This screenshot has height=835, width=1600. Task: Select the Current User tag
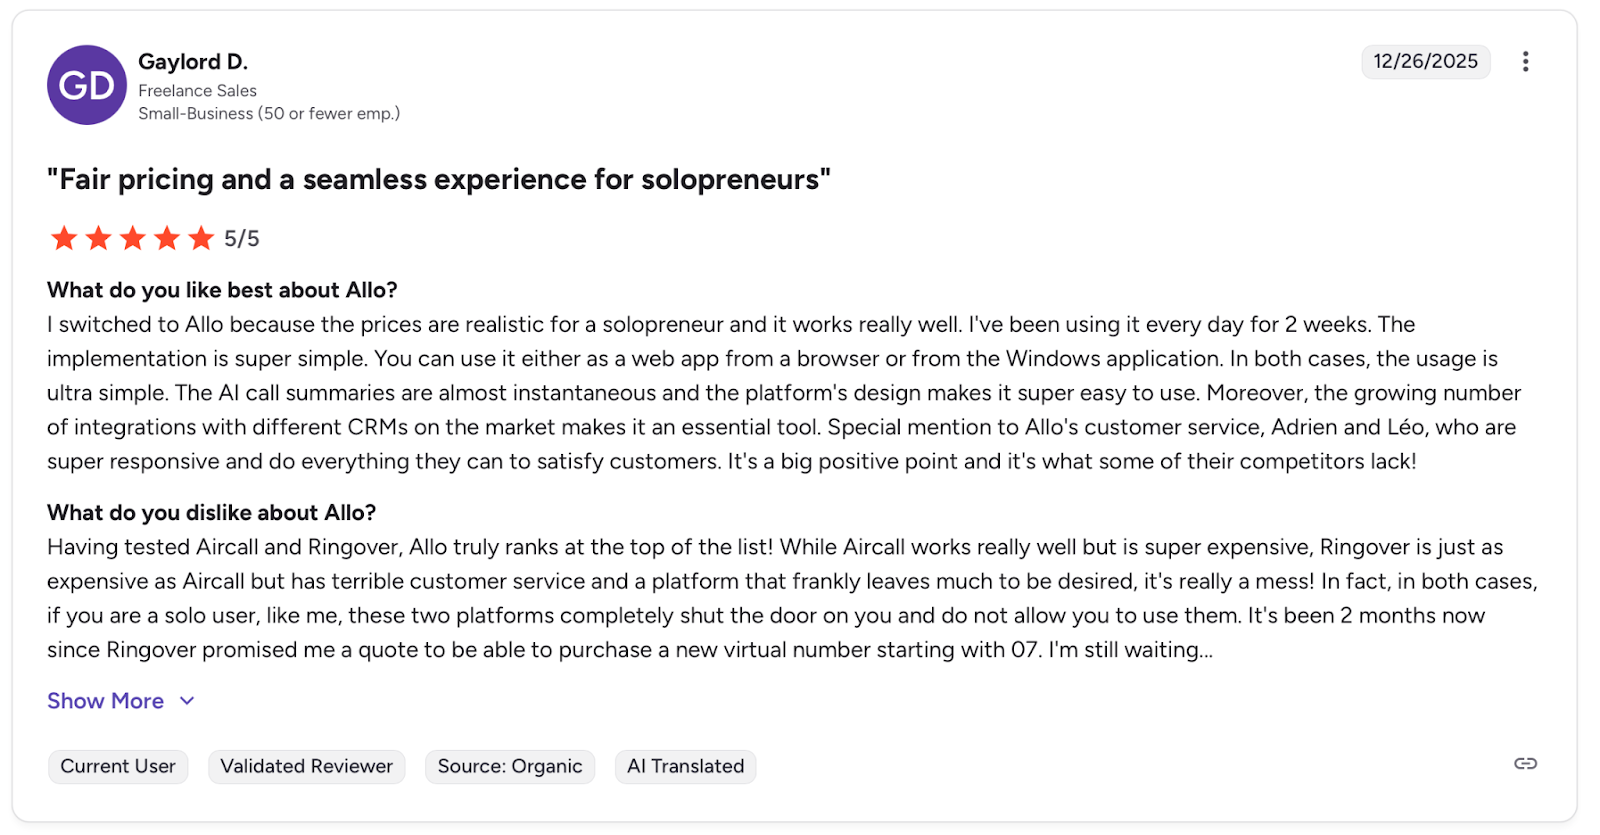118,767
